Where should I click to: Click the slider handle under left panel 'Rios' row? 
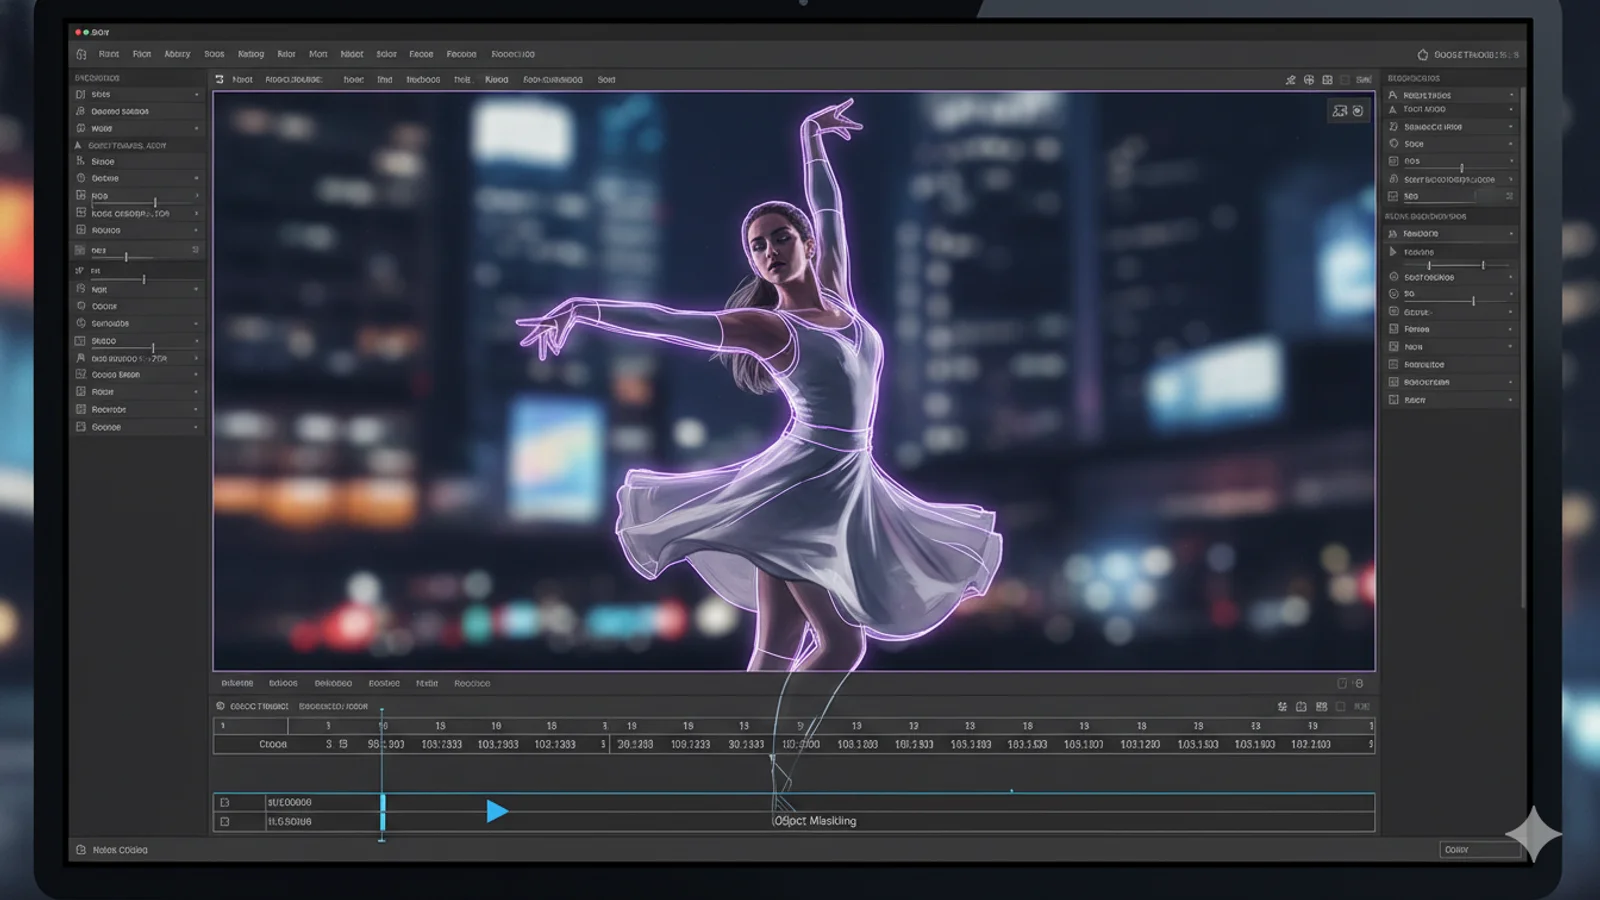click(155, 203)
